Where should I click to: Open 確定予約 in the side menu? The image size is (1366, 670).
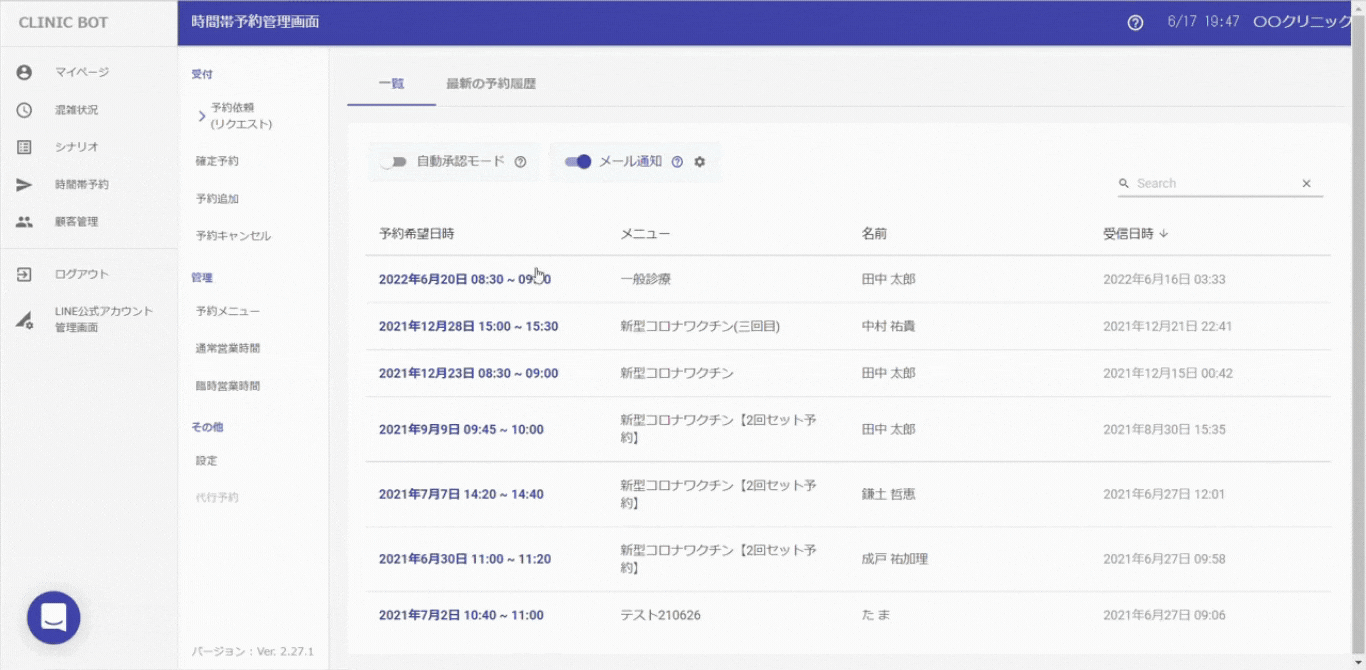(217, 161)
